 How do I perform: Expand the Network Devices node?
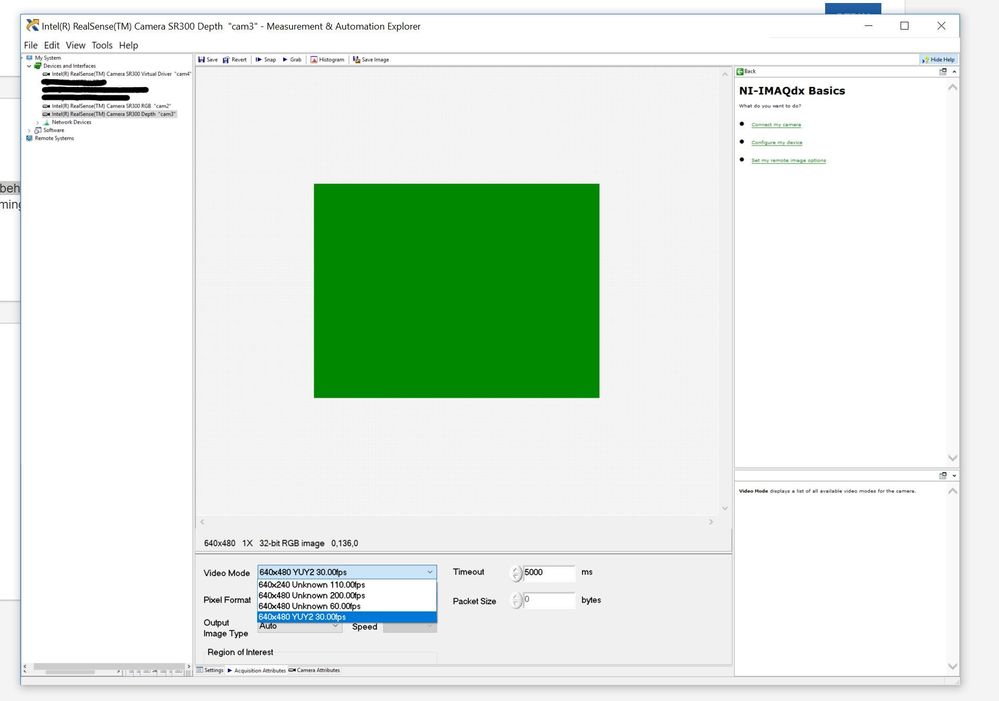tap(38, 122)
